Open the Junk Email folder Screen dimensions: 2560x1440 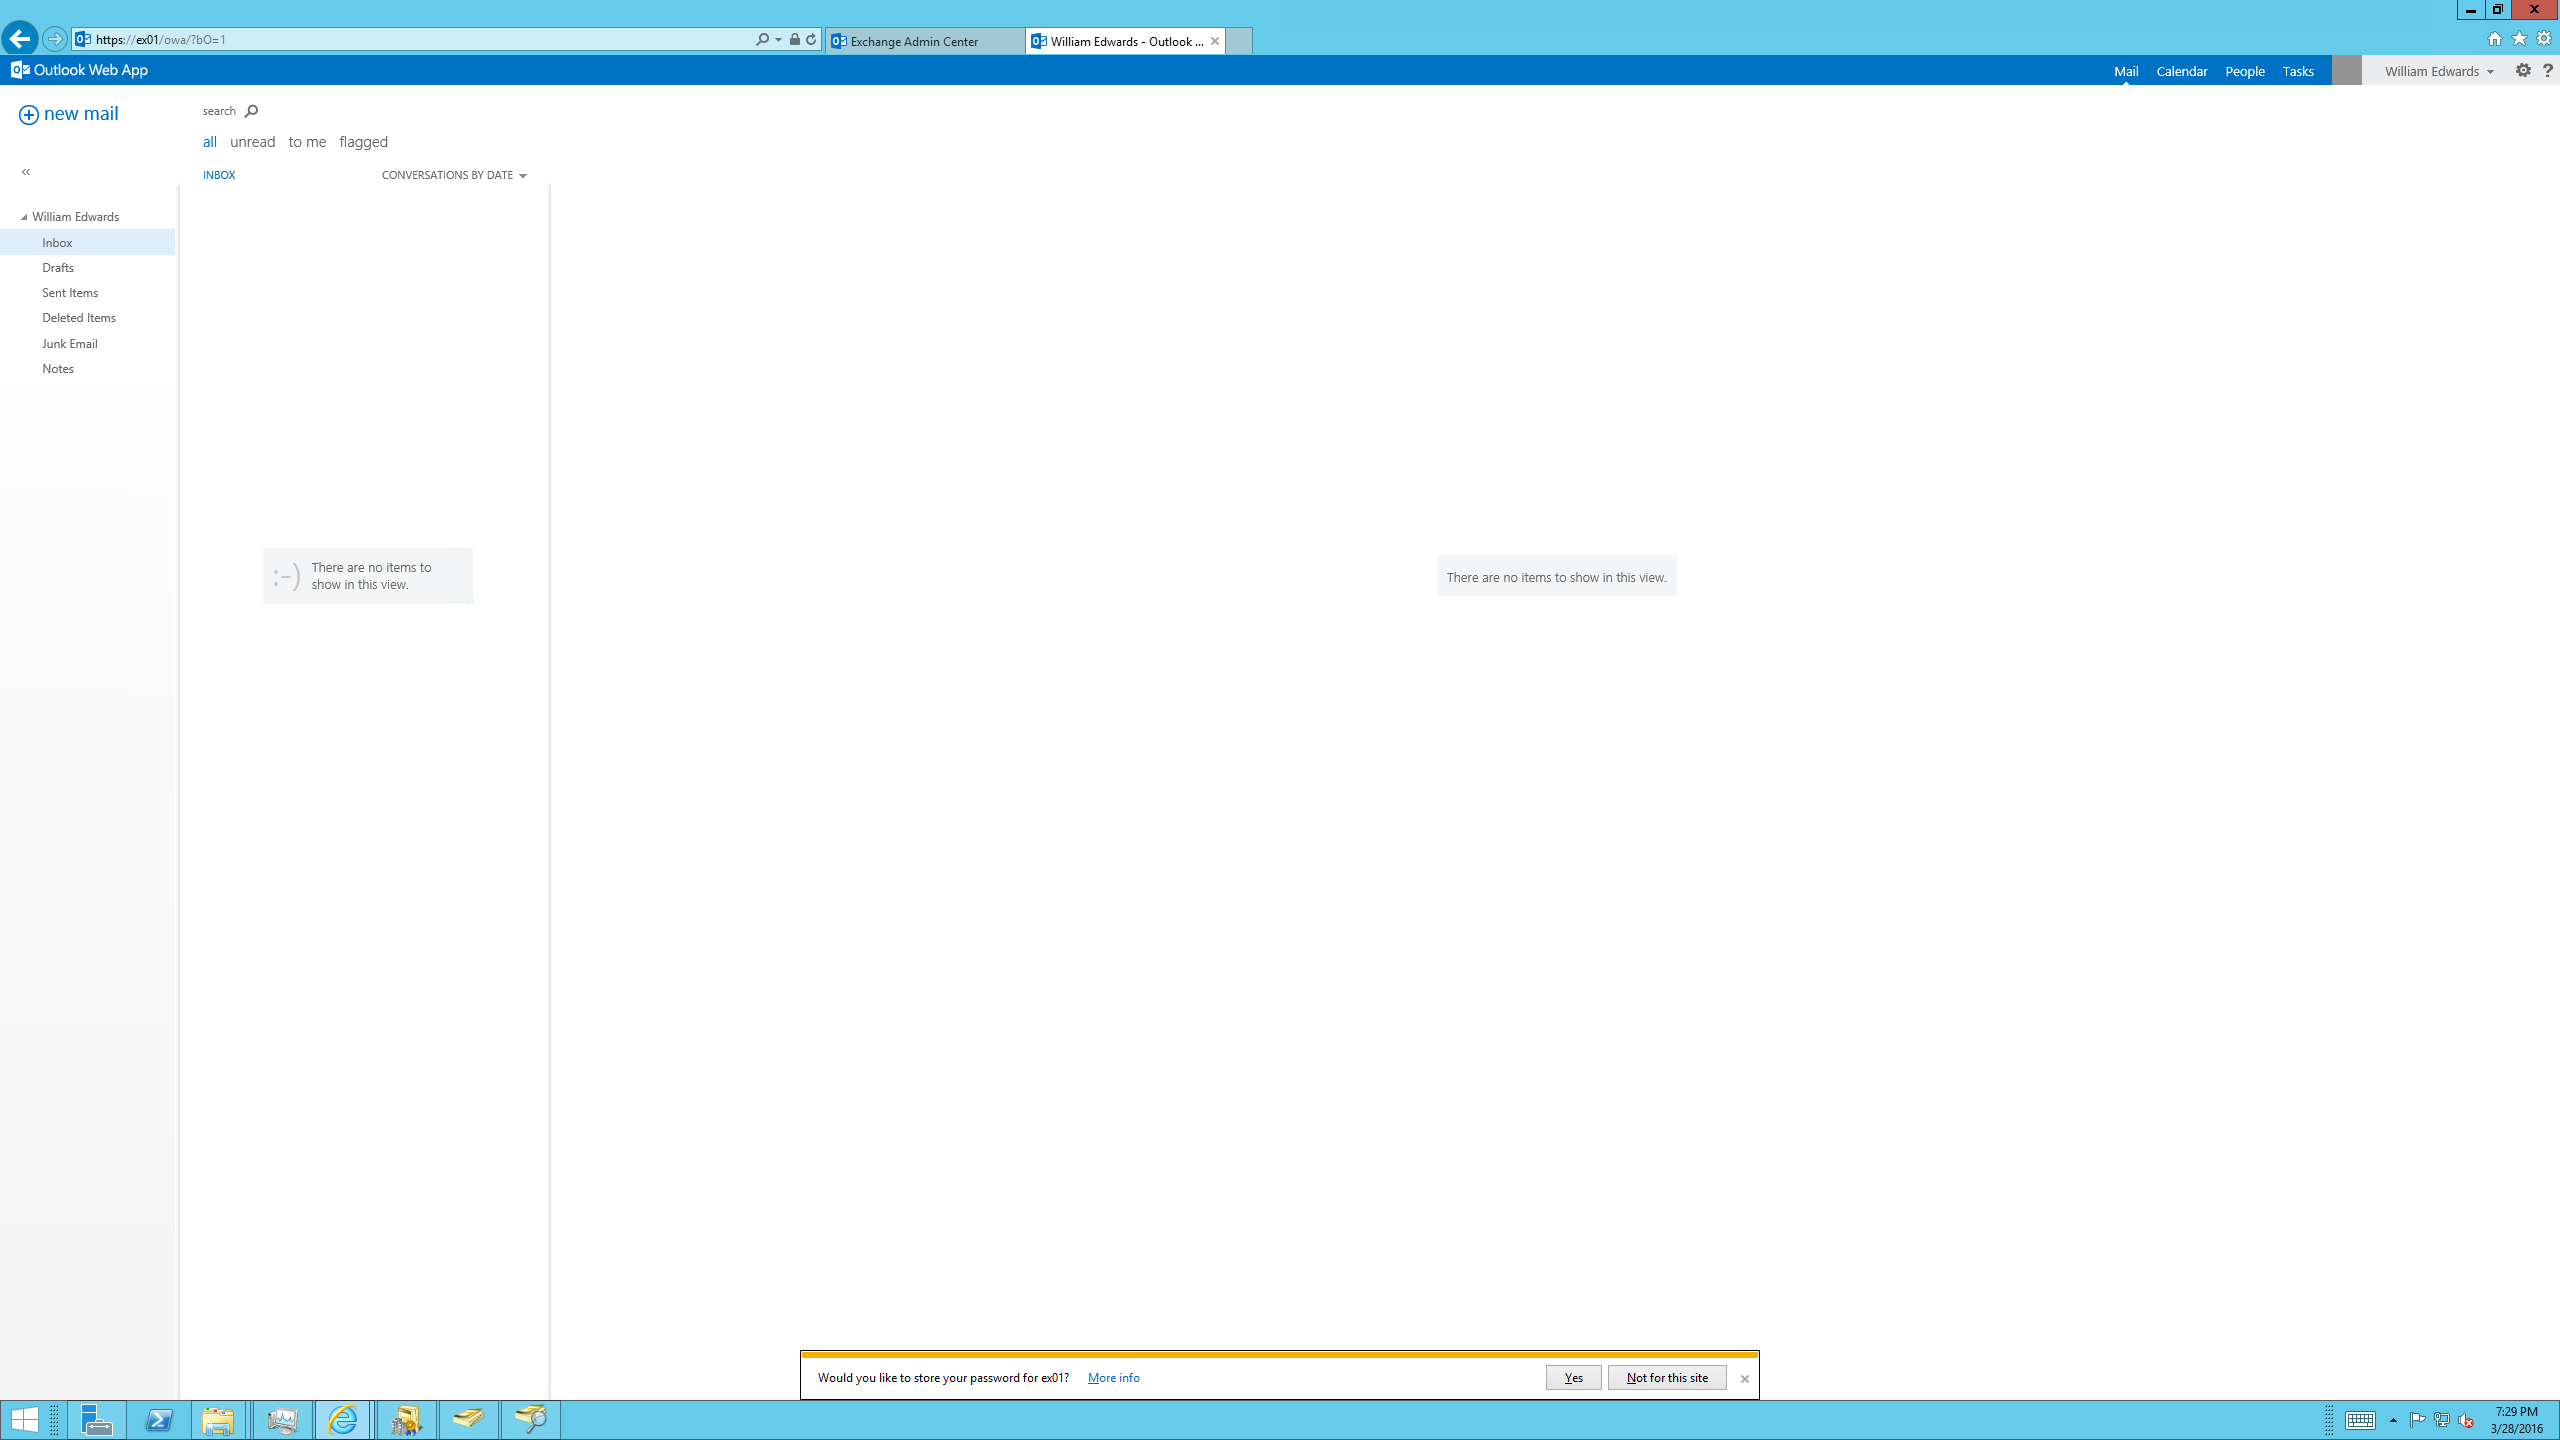[x=69, y=343]
